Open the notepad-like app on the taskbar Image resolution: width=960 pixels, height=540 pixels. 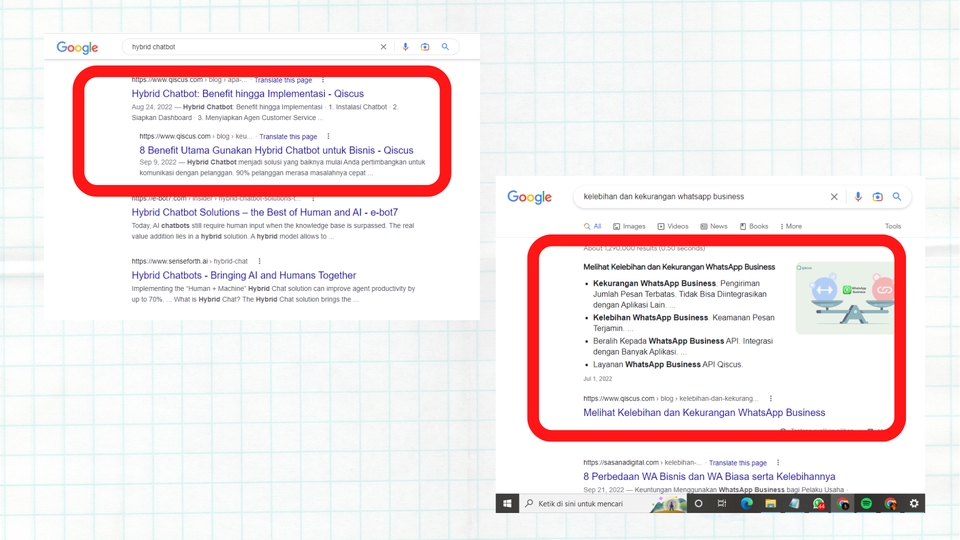pyautogui.click(x=794, y=503)
